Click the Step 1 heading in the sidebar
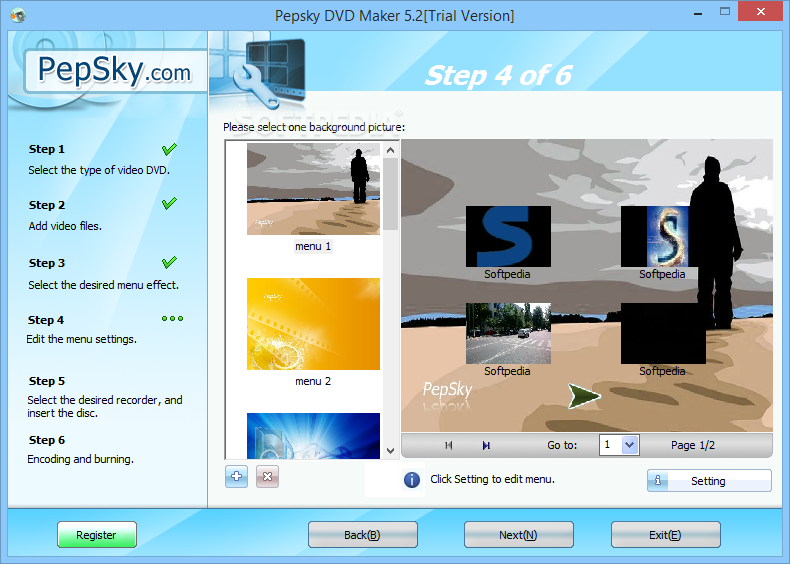Screen dimensions: 790x564 tap(46, 149)
